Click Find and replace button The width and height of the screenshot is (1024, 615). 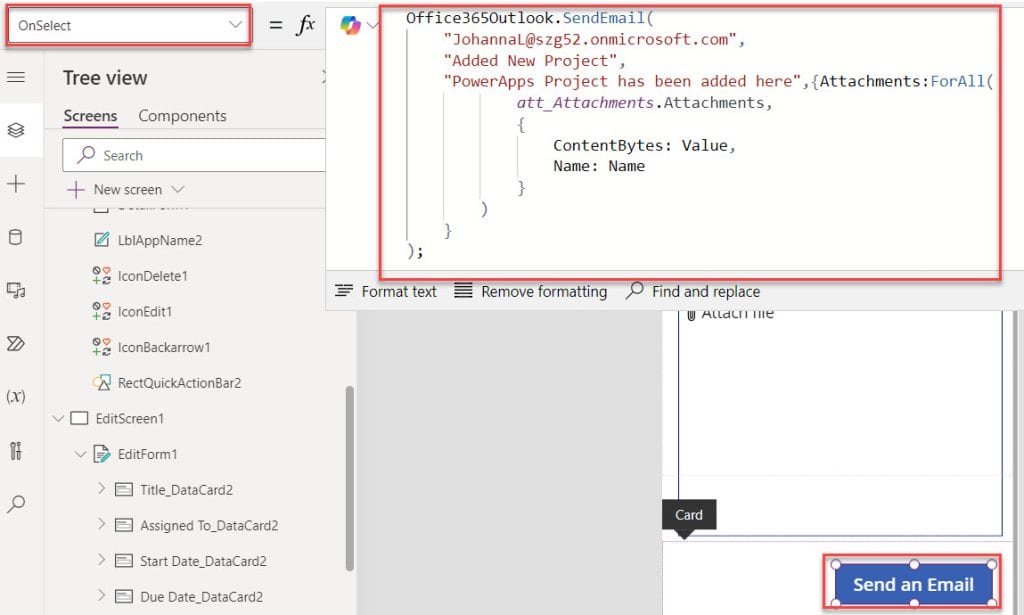coord(693,291)
